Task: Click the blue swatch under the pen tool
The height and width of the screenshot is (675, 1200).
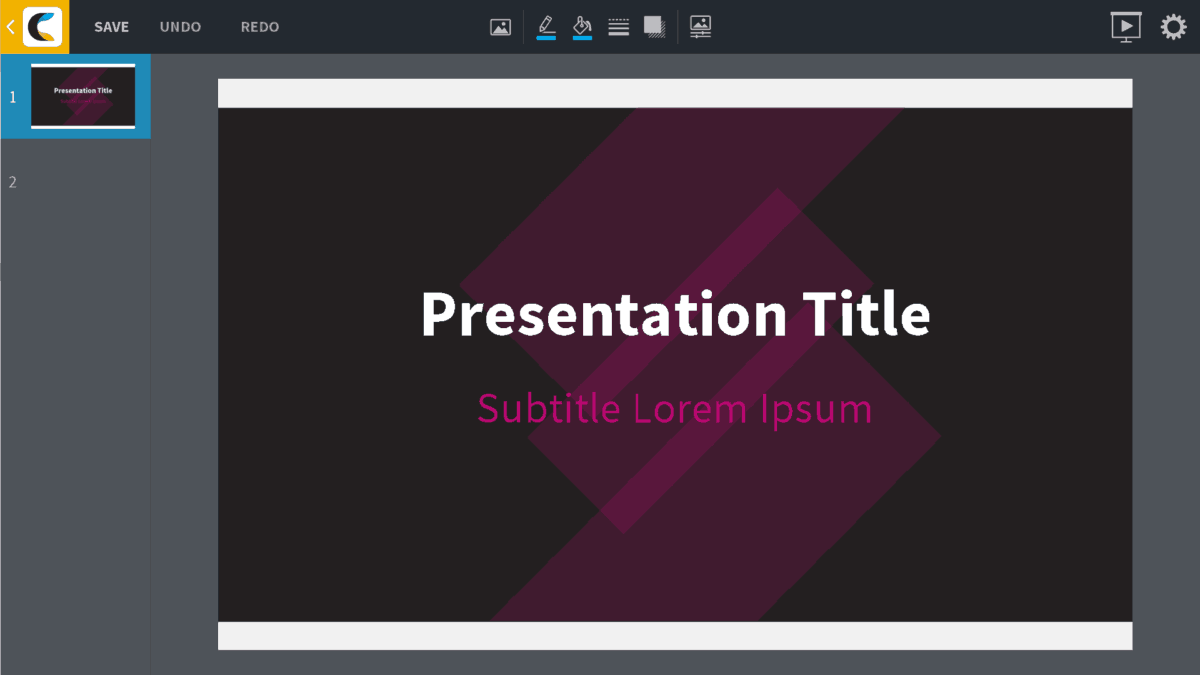Action: [x=546, y=36]
